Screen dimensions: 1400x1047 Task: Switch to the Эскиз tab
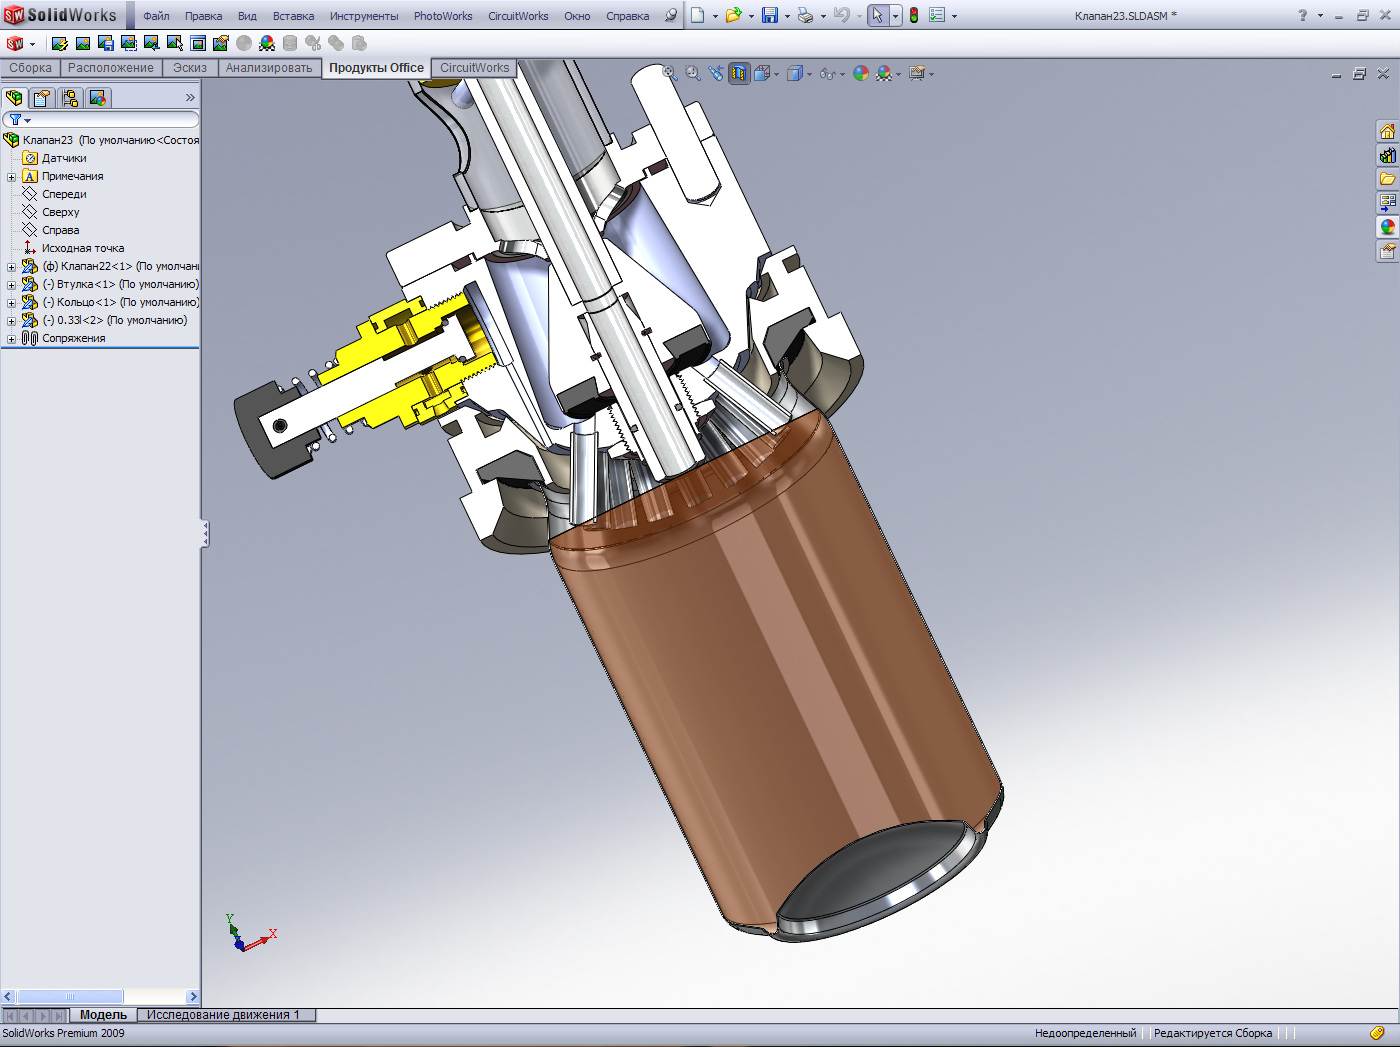[x=190, y=68]
